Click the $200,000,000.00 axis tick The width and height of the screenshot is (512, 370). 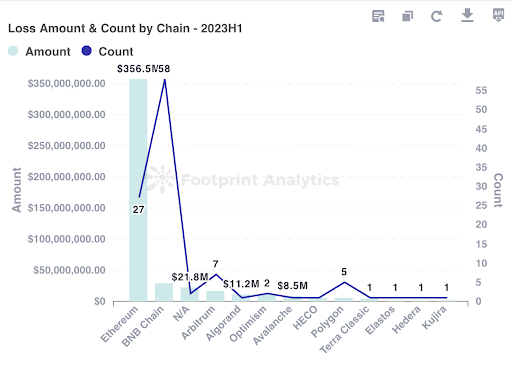(66, 177)
